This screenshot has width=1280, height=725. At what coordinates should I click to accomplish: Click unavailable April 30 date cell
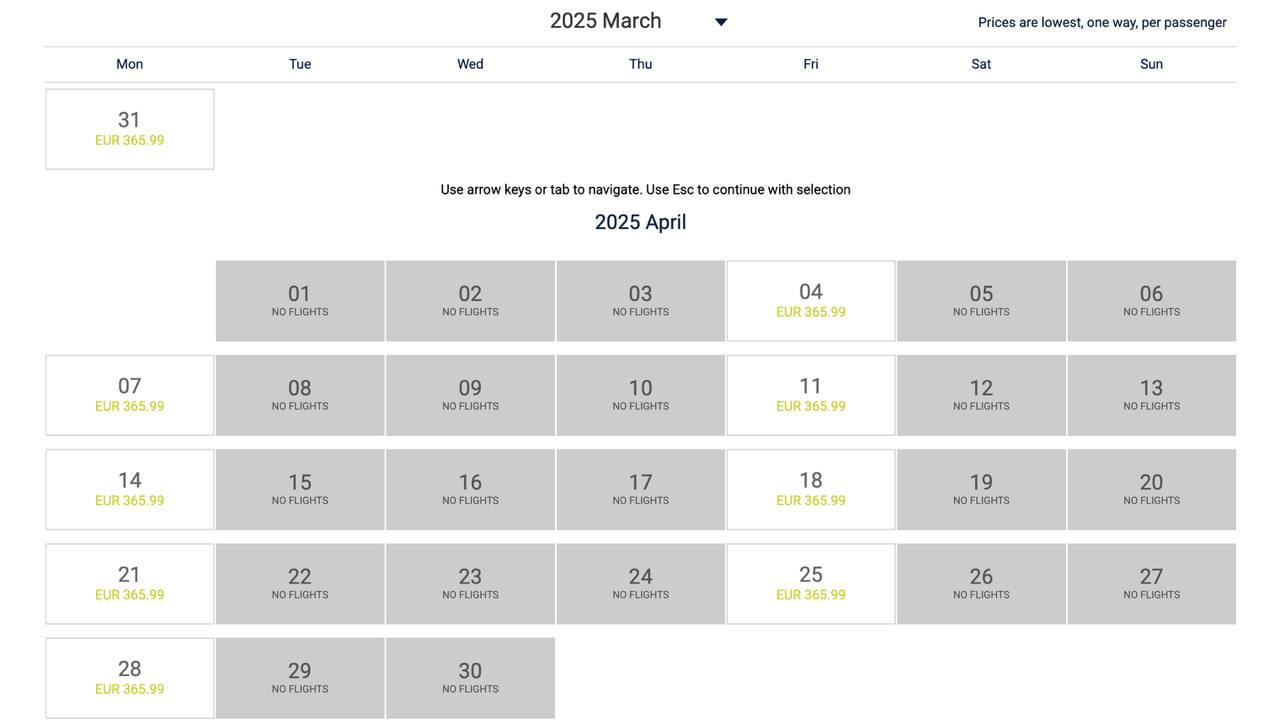pyautogui.click(x=470, y=678)
